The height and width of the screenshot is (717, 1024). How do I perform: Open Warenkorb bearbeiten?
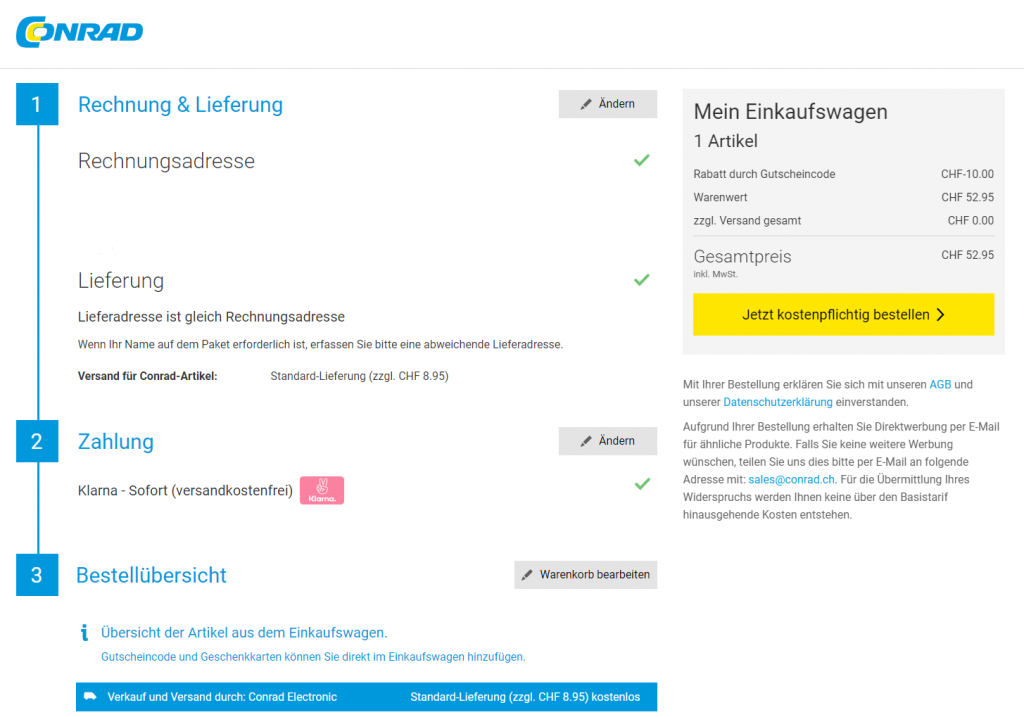click(585, 575)
